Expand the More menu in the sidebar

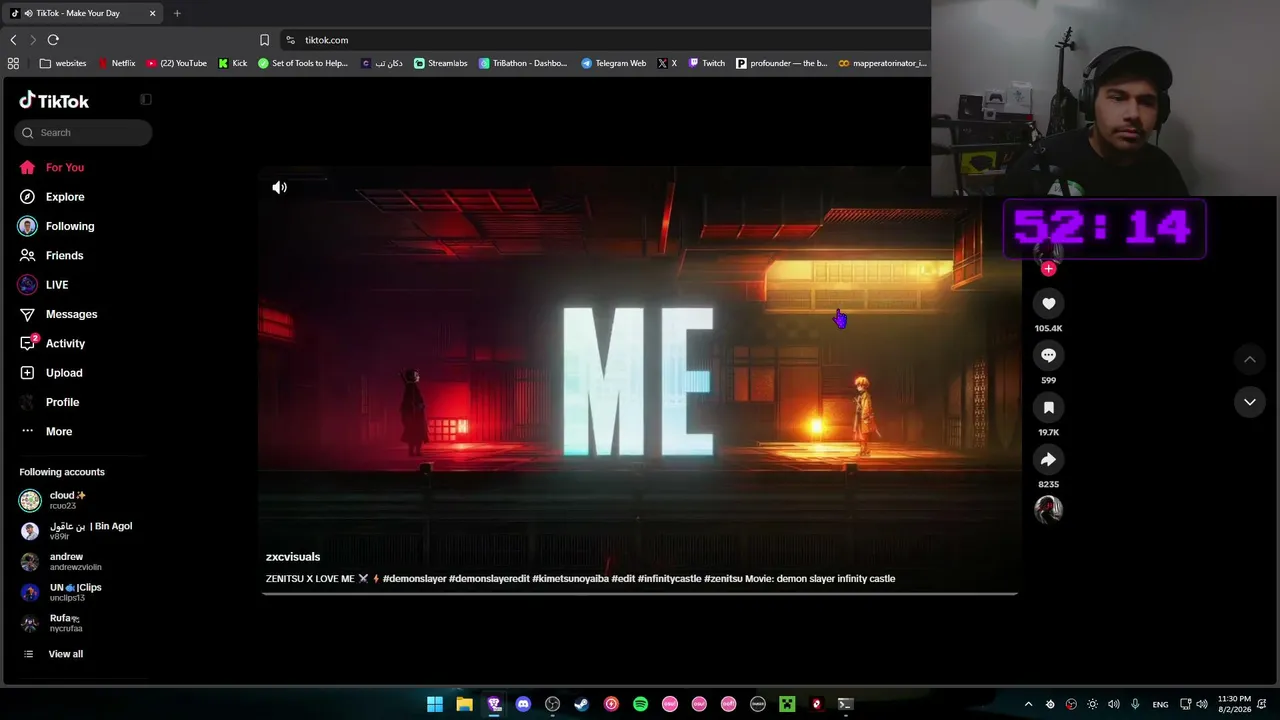46,431
